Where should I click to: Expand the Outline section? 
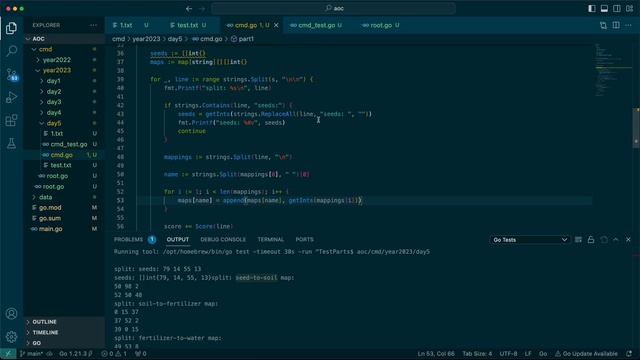[x=63, y=322]
